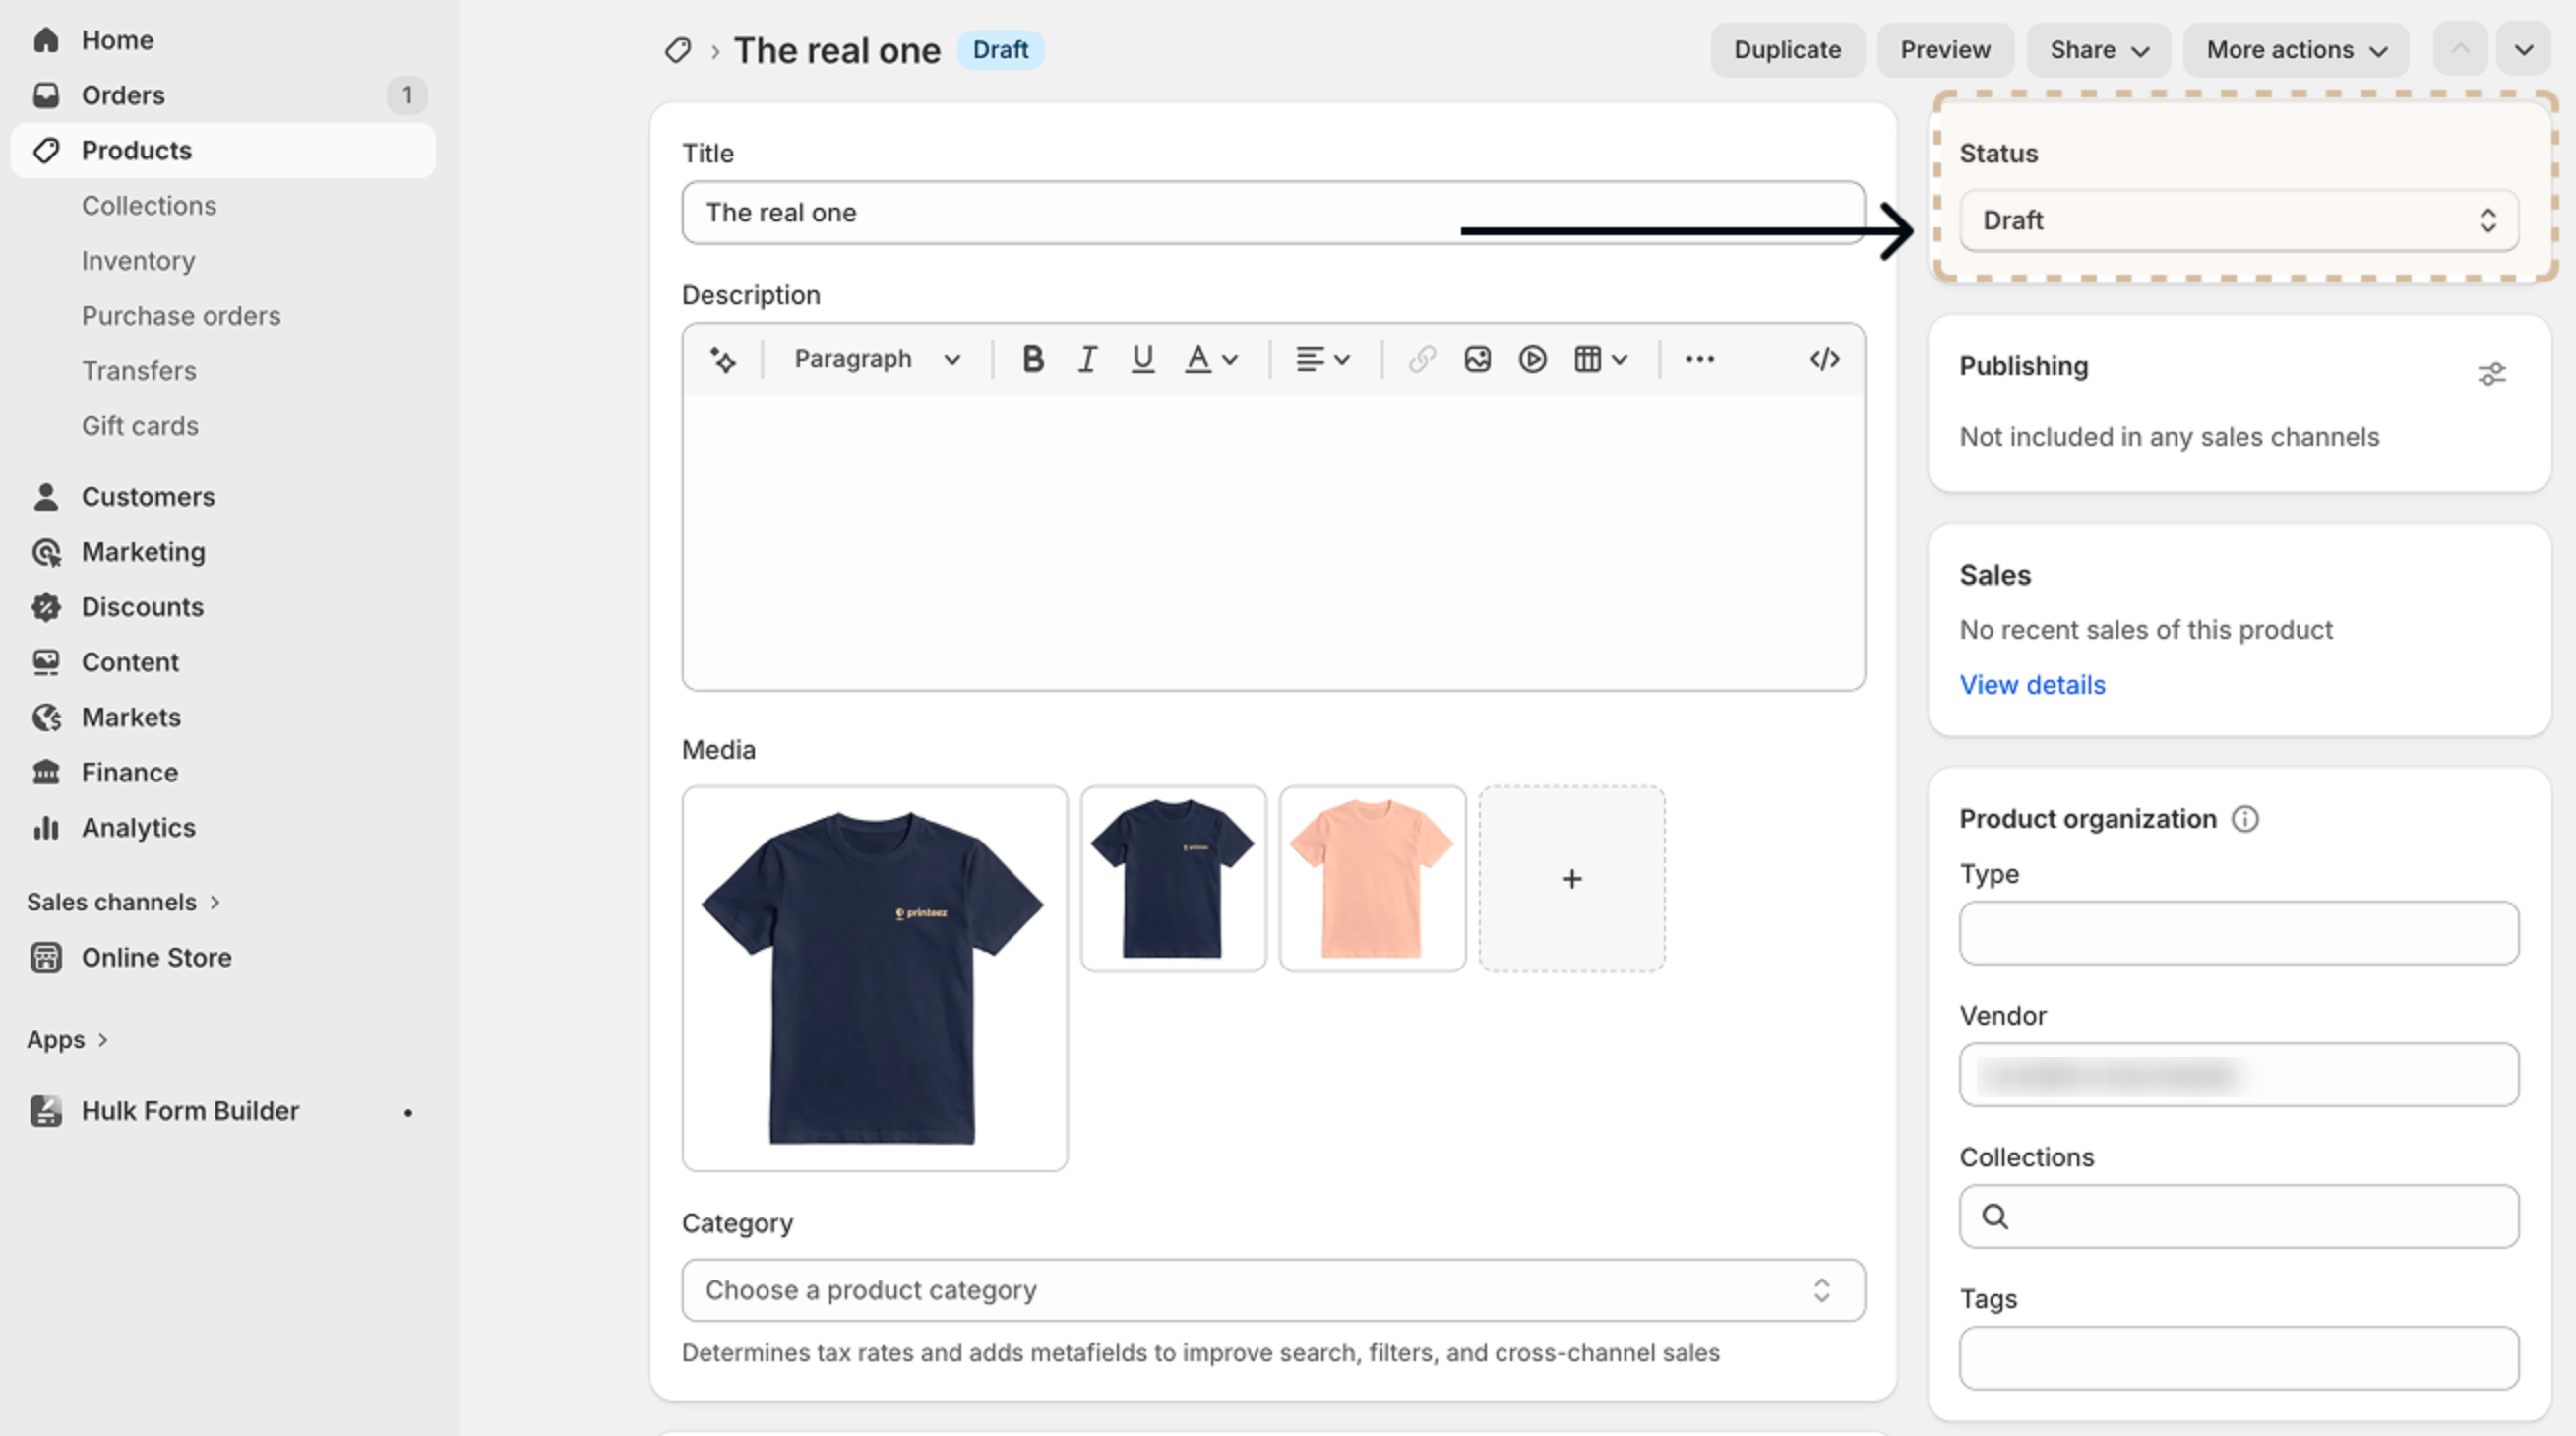Open the more formatting options ellipsis
Viewport: 2576px width, 1436px height.
(x=1699, y=360)
